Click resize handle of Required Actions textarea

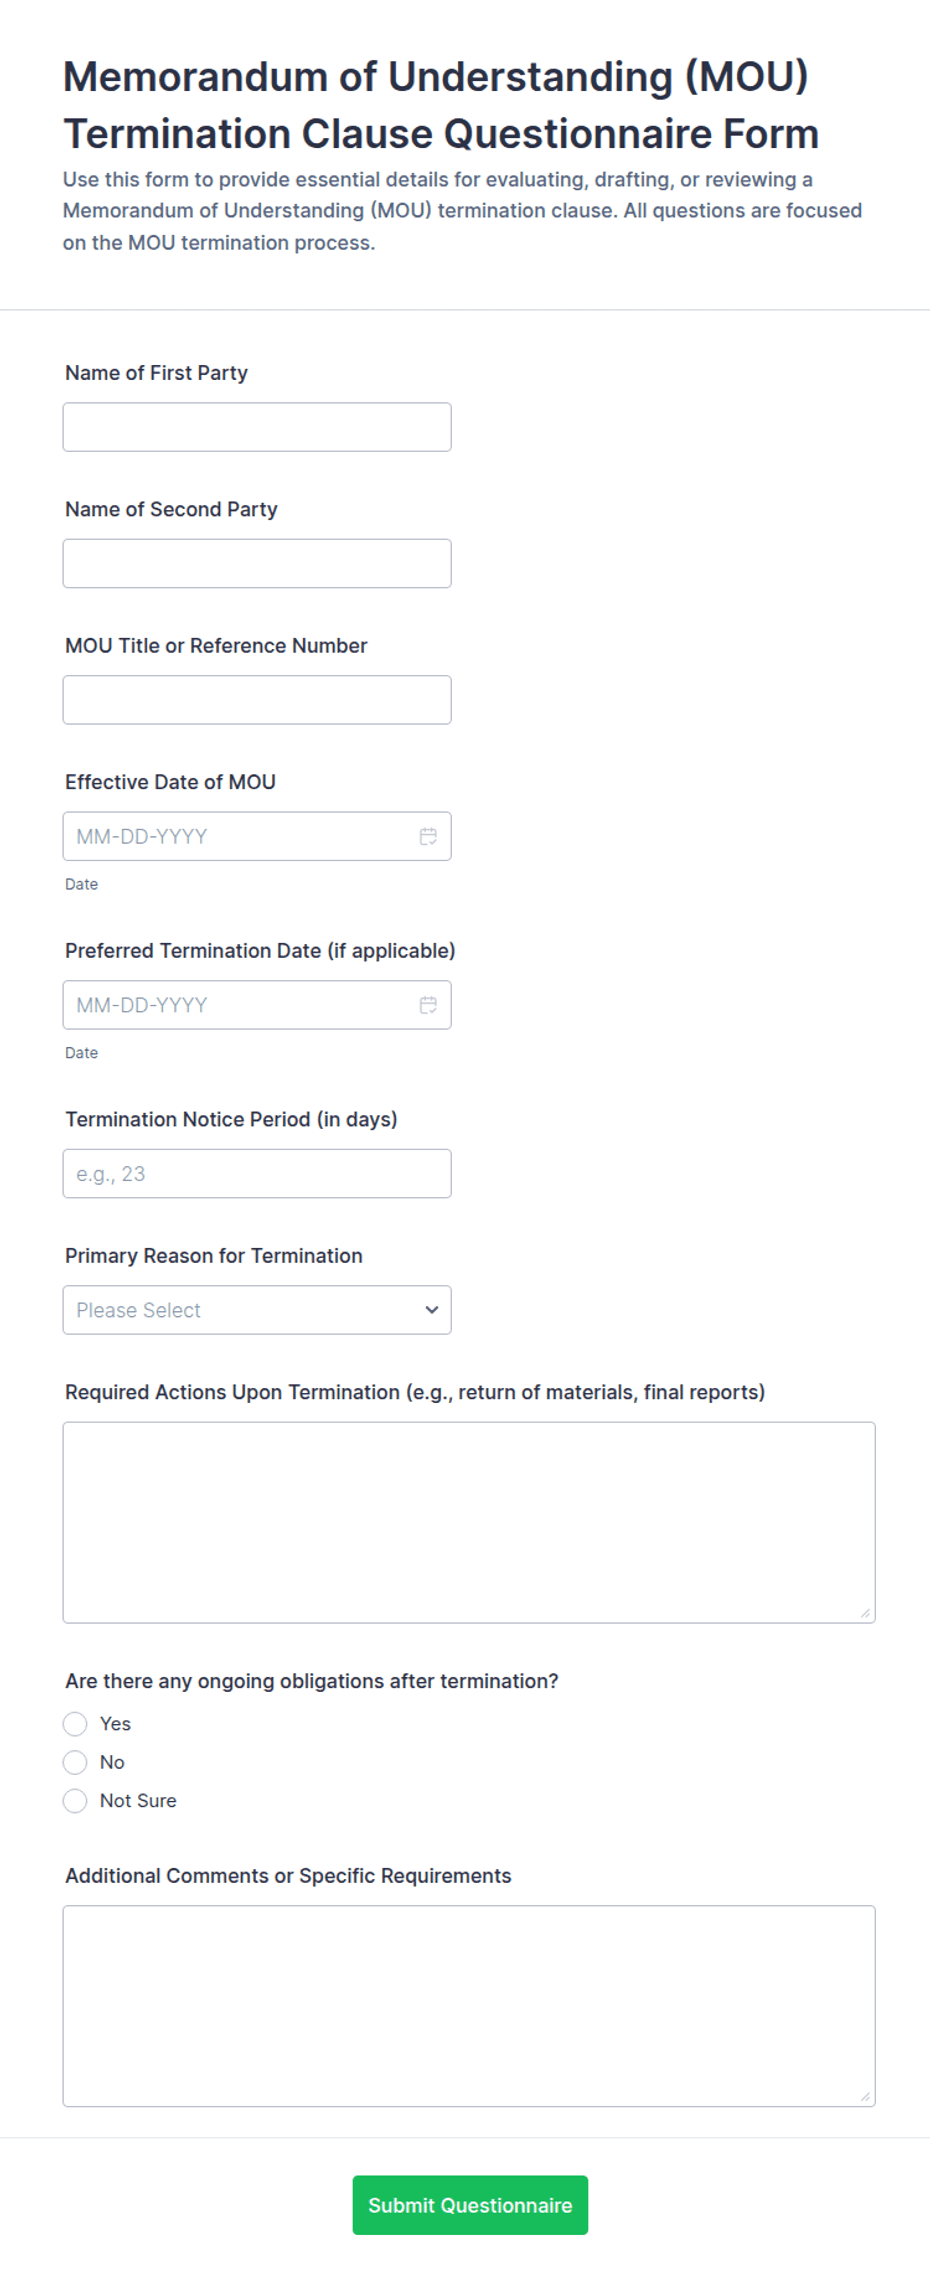[865, 1612]
